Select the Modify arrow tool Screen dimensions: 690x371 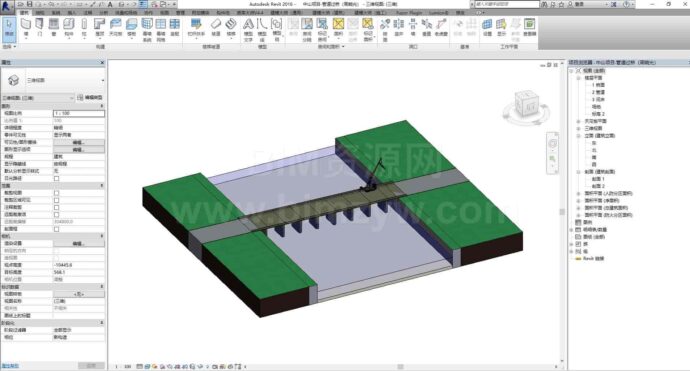(x=9, y=27)
